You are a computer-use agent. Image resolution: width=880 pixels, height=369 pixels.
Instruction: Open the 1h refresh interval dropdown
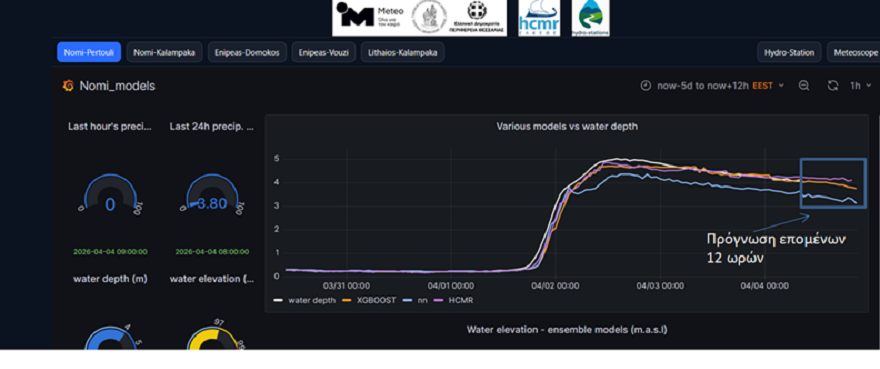pyautogui.click(x=860, y=85)
